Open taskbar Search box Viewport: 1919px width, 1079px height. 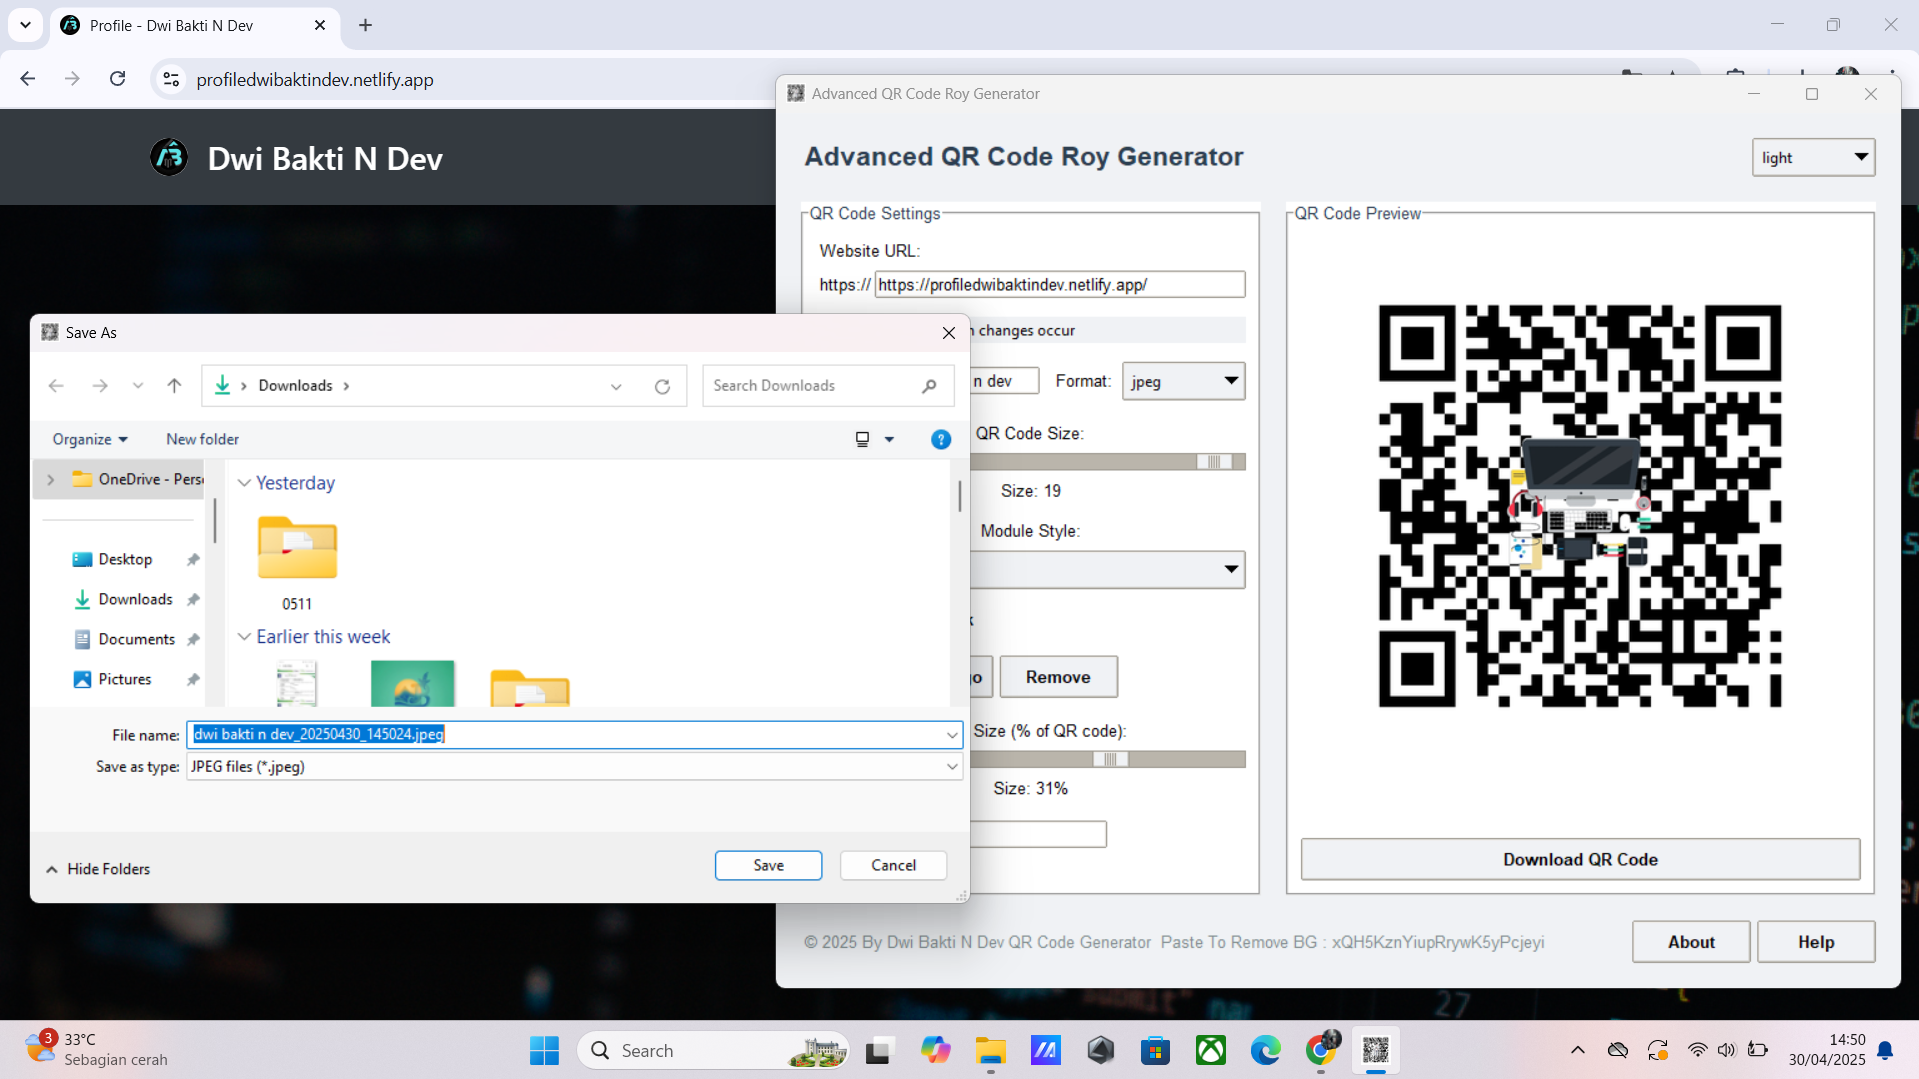[x=714, y=1051]
